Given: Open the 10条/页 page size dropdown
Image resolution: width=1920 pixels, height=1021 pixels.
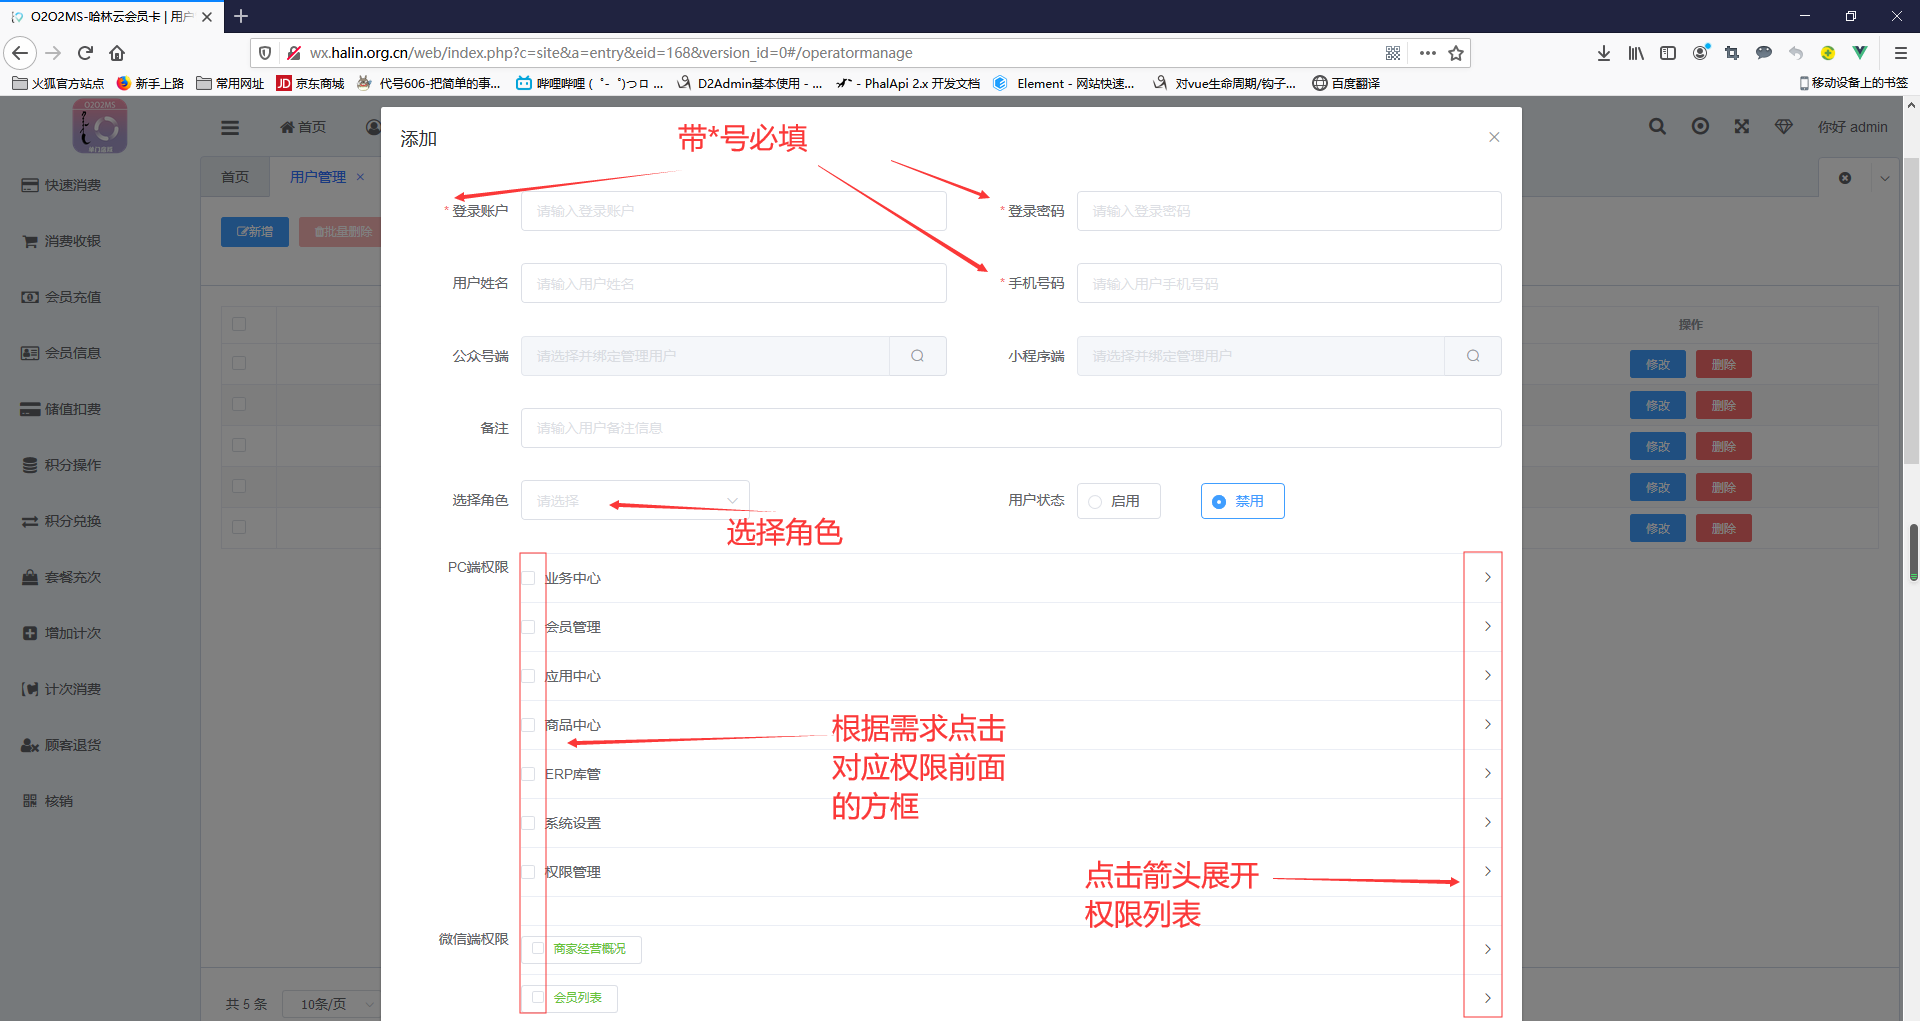Looking at the screenshot, I should 330,1004.
